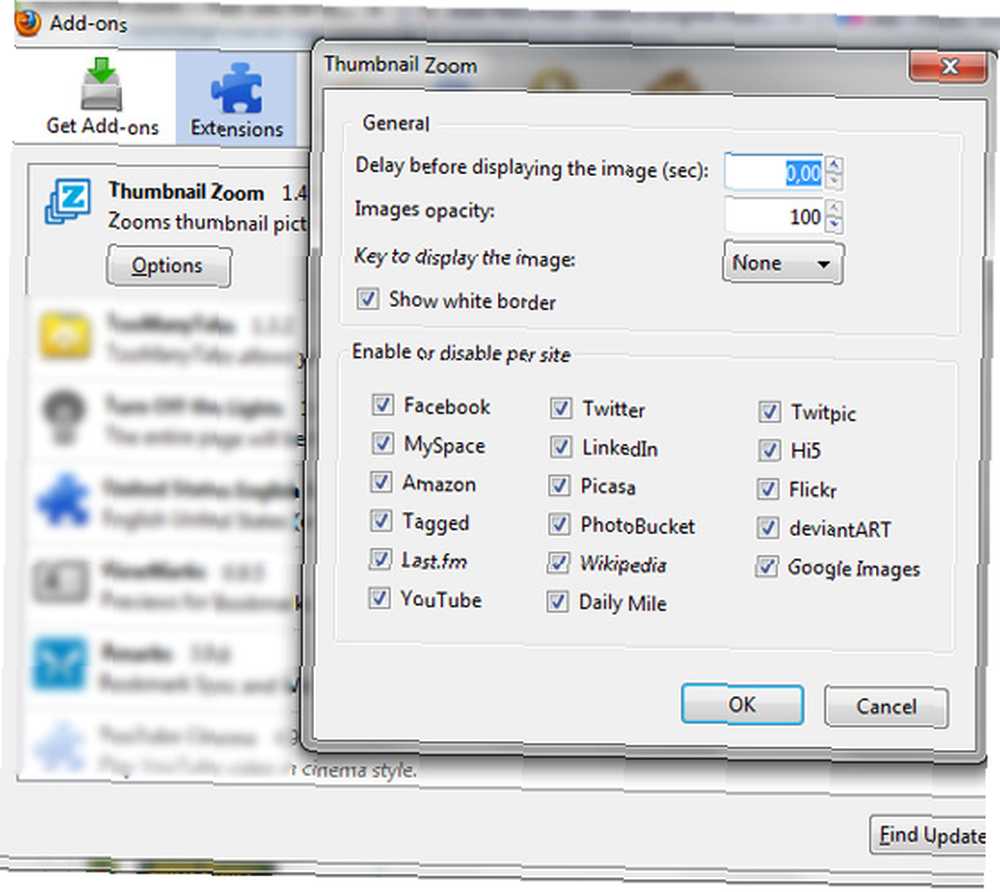Select the YouTube cinema style extension icon

click(x=59, y=746)
